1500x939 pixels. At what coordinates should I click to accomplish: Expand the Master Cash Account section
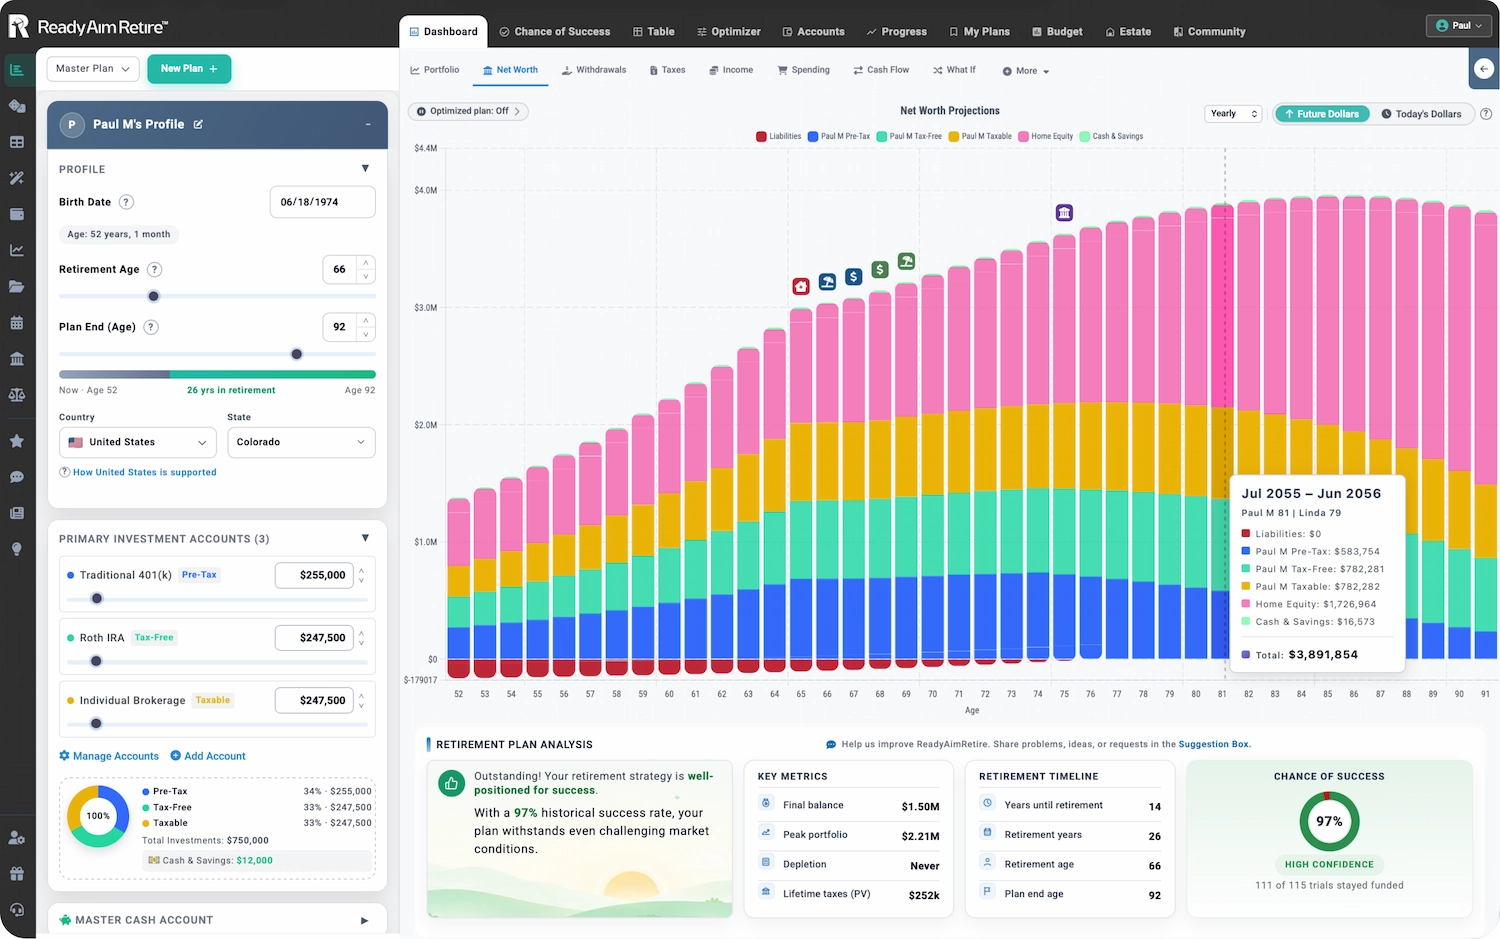pyautogui.click(x=365, y=920)
